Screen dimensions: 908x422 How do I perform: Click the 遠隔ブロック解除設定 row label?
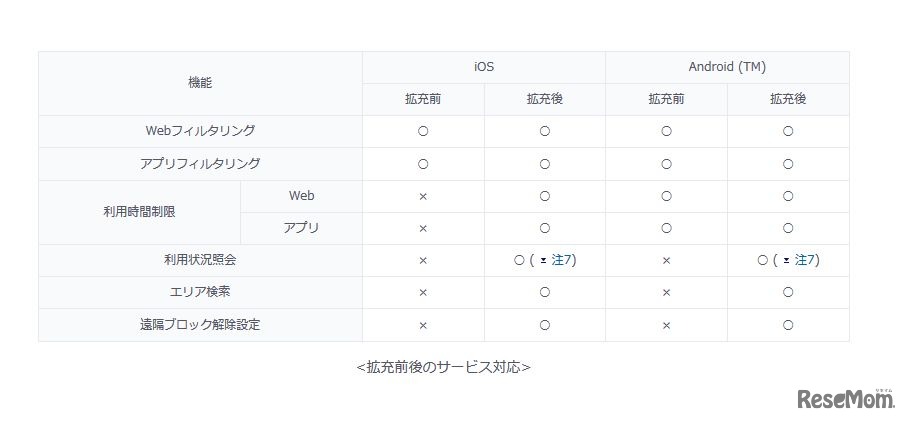[x=200, y=325]
